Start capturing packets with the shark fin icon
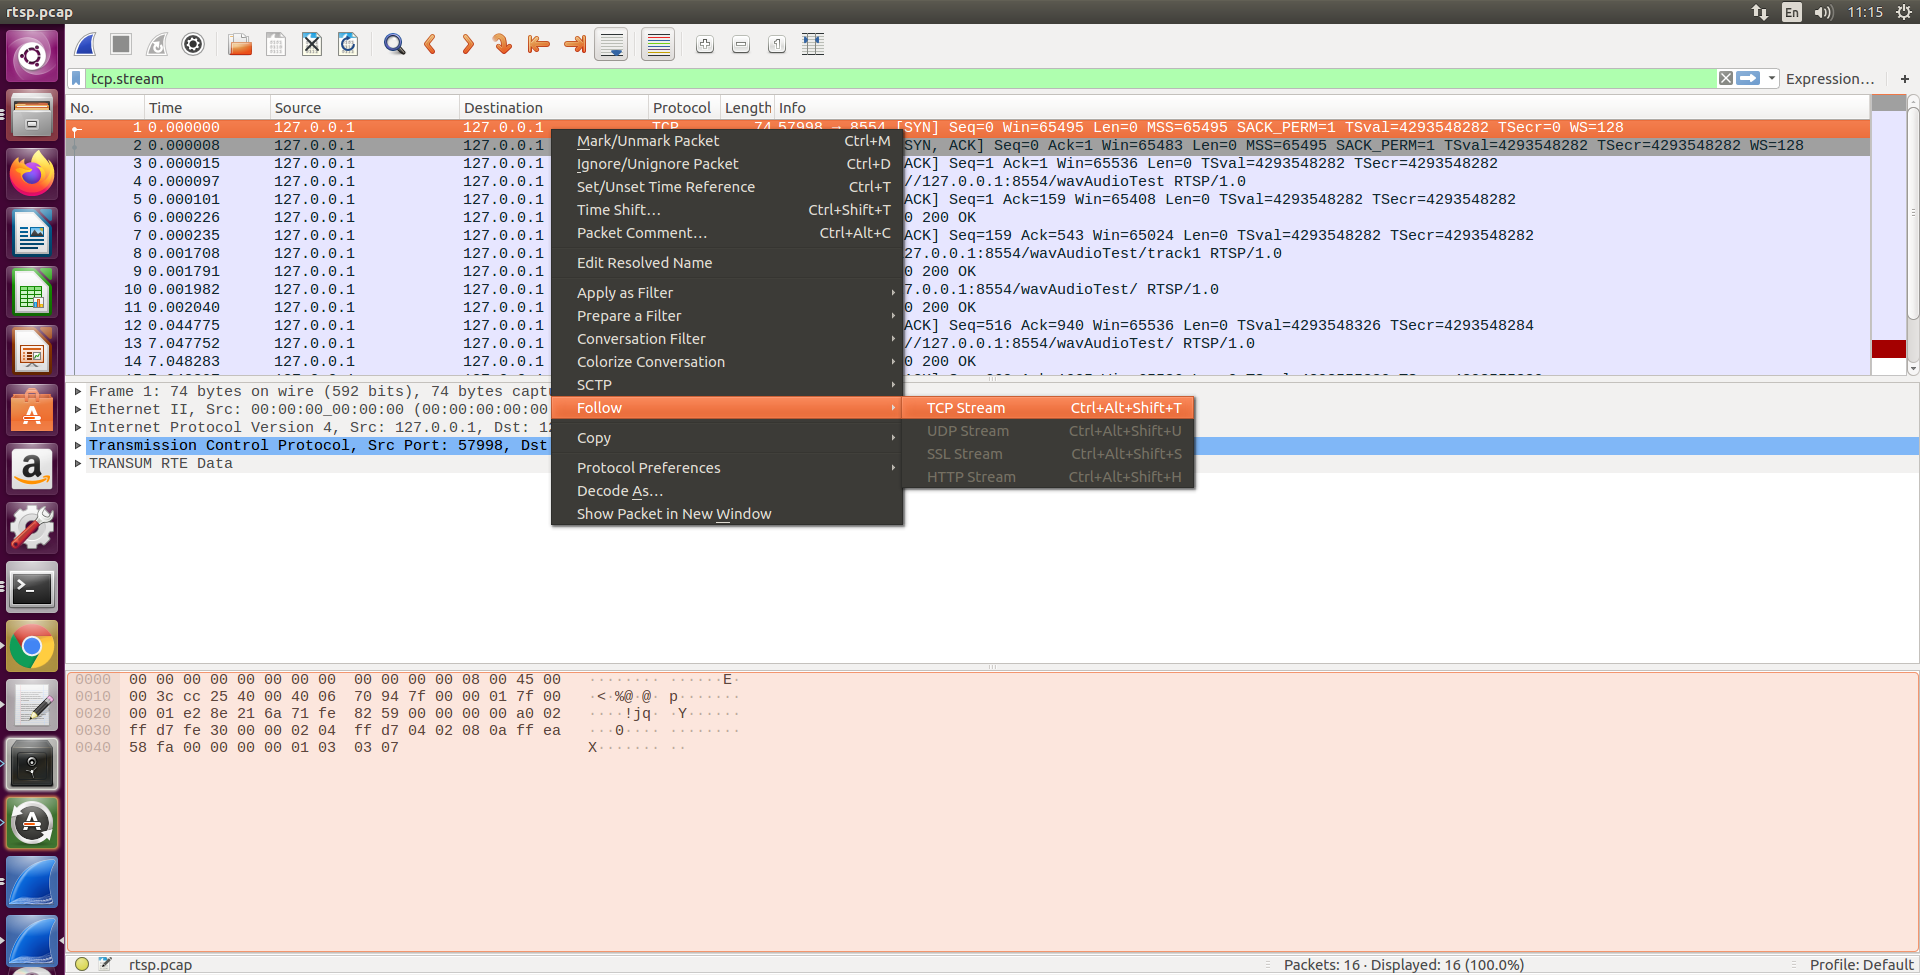 (86, 44)
